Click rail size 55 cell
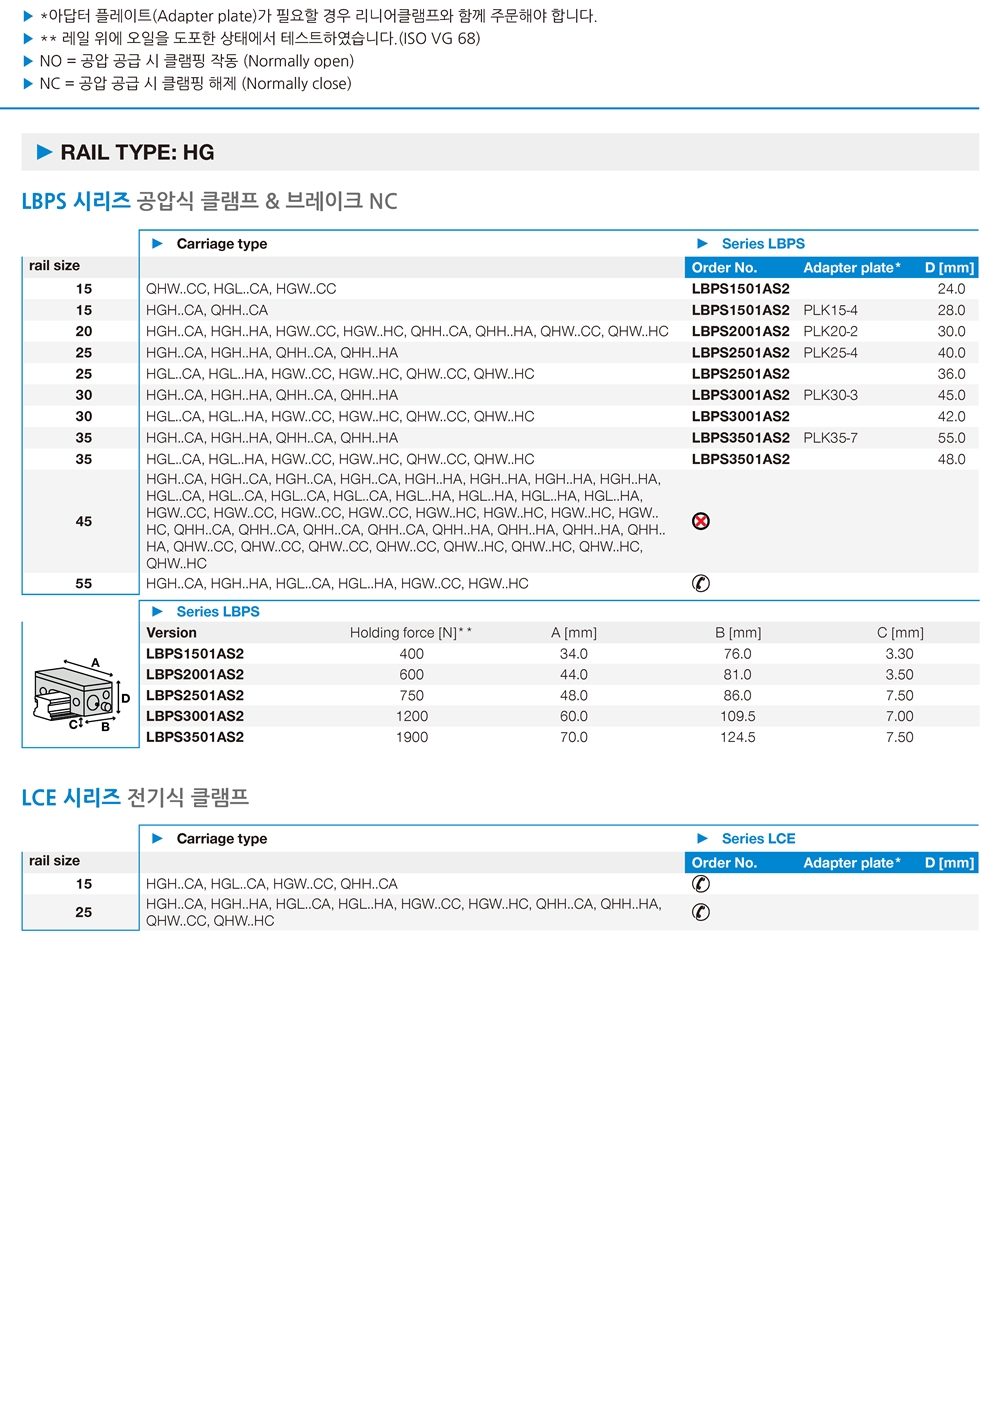The height and width of the screenshot is (1415, 1000). click(x=84, y=583)
